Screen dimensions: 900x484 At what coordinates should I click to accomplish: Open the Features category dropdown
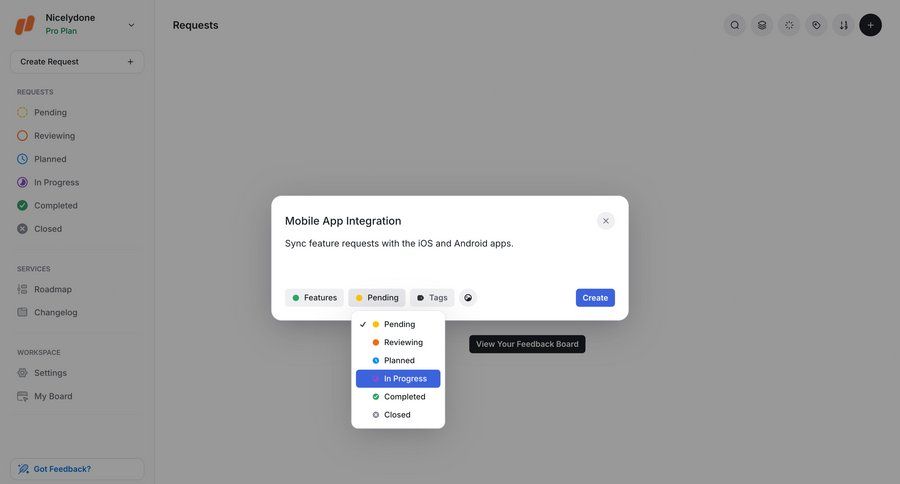(x=315, y=297)
